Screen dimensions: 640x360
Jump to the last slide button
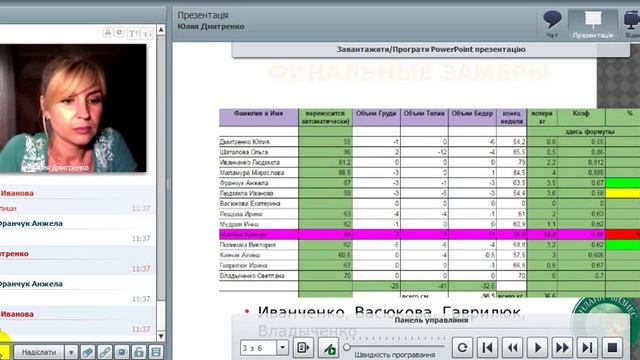tap(587, 348)
